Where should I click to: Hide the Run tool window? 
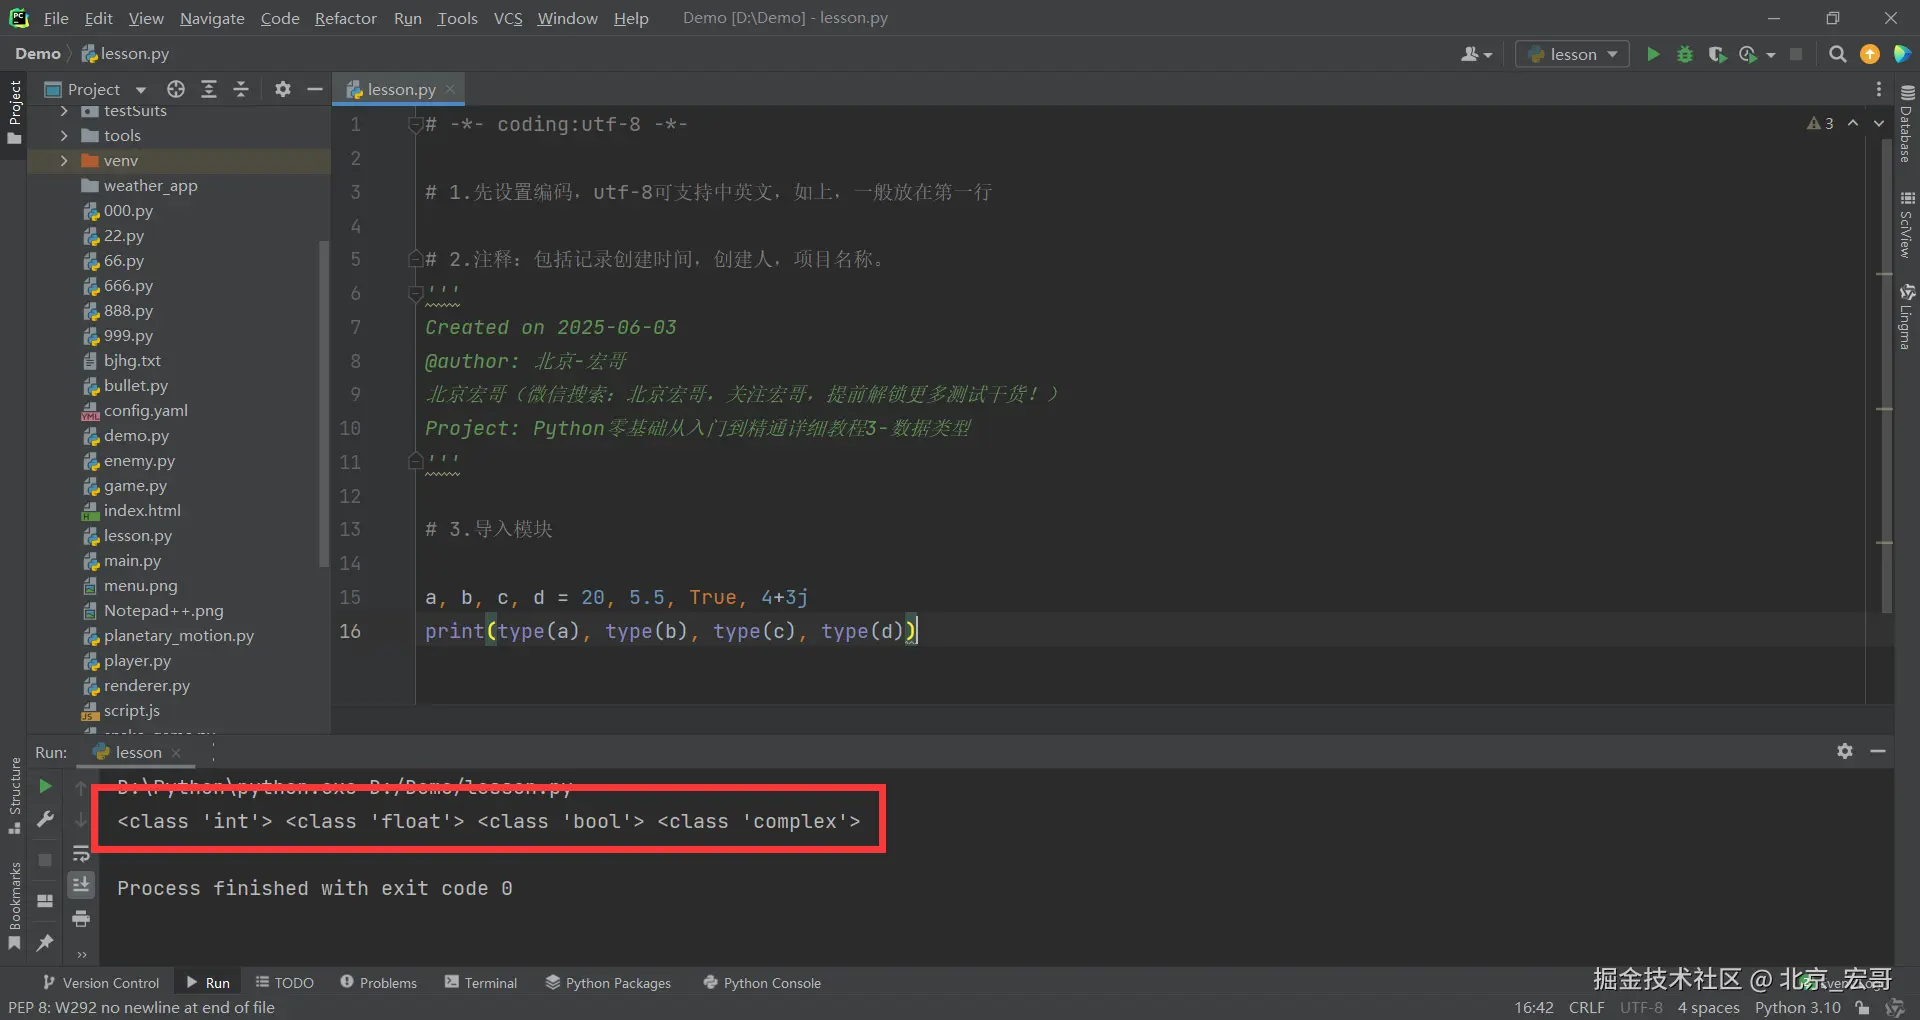[x=1878, y=751]
